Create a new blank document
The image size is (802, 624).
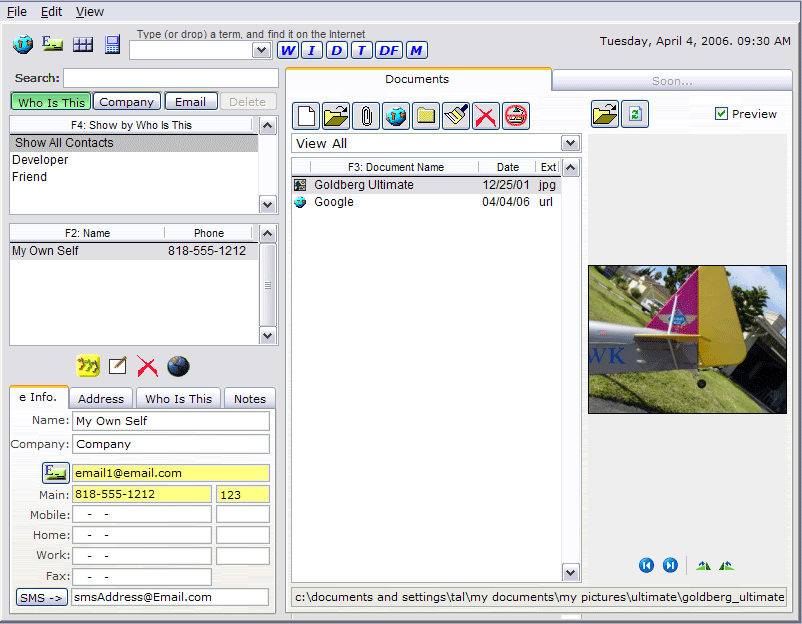point(306,116)
